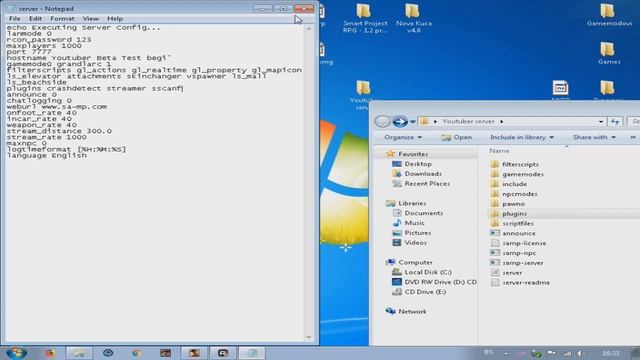Click Notepad scrollbar down arrow
The width and height of the screenshot is (640, 360).
[x=309, y=337]
